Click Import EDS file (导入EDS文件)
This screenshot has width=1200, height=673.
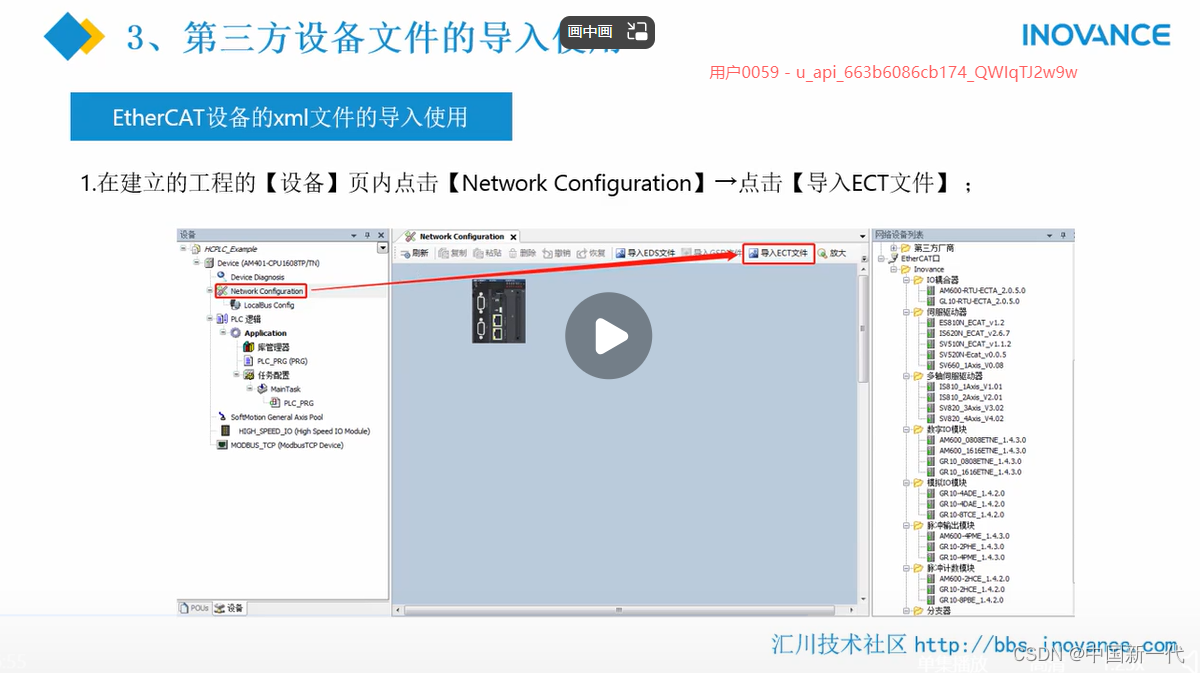645,253
